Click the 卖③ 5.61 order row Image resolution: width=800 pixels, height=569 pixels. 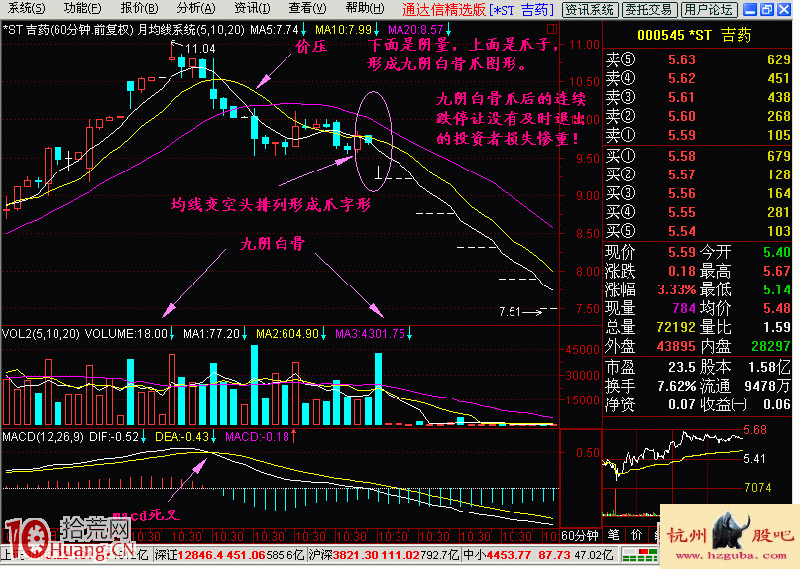tap(697, 97)
